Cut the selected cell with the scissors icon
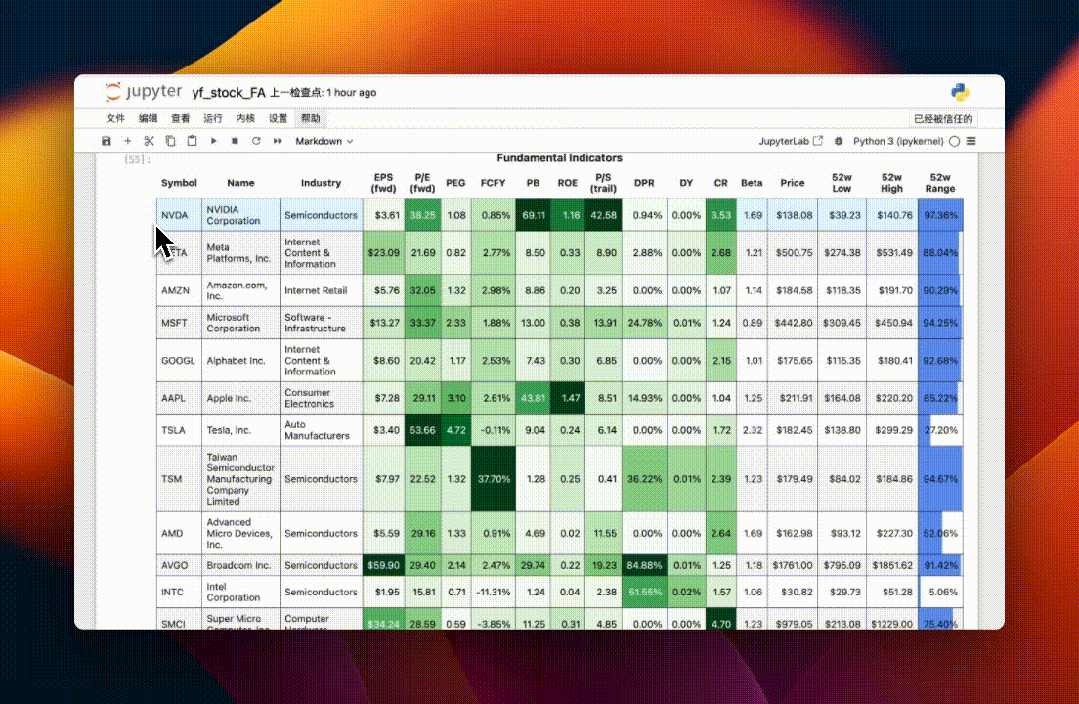 [149, 141]
